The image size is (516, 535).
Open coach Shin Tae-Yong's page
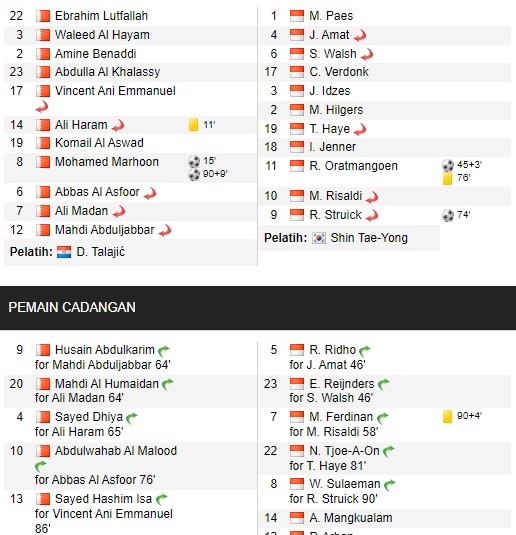369,238
